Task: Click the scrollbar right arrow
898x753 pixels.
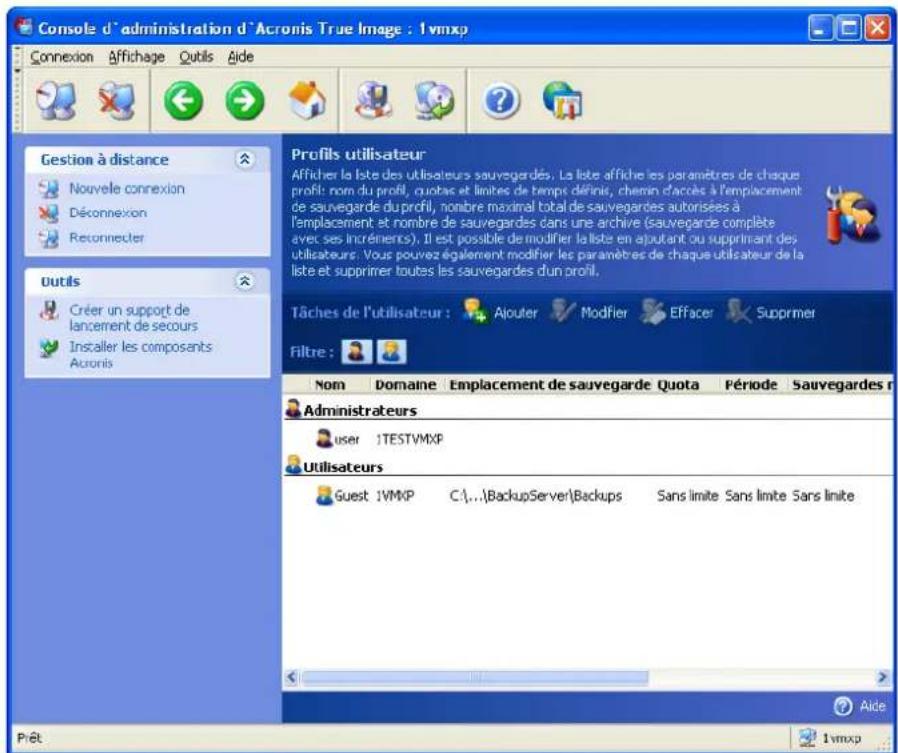Action: pos(883,677)
